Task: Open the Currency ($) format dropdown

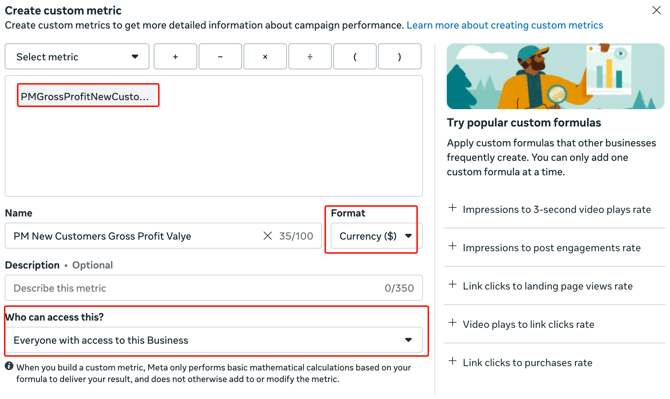Action: point(375,236)
